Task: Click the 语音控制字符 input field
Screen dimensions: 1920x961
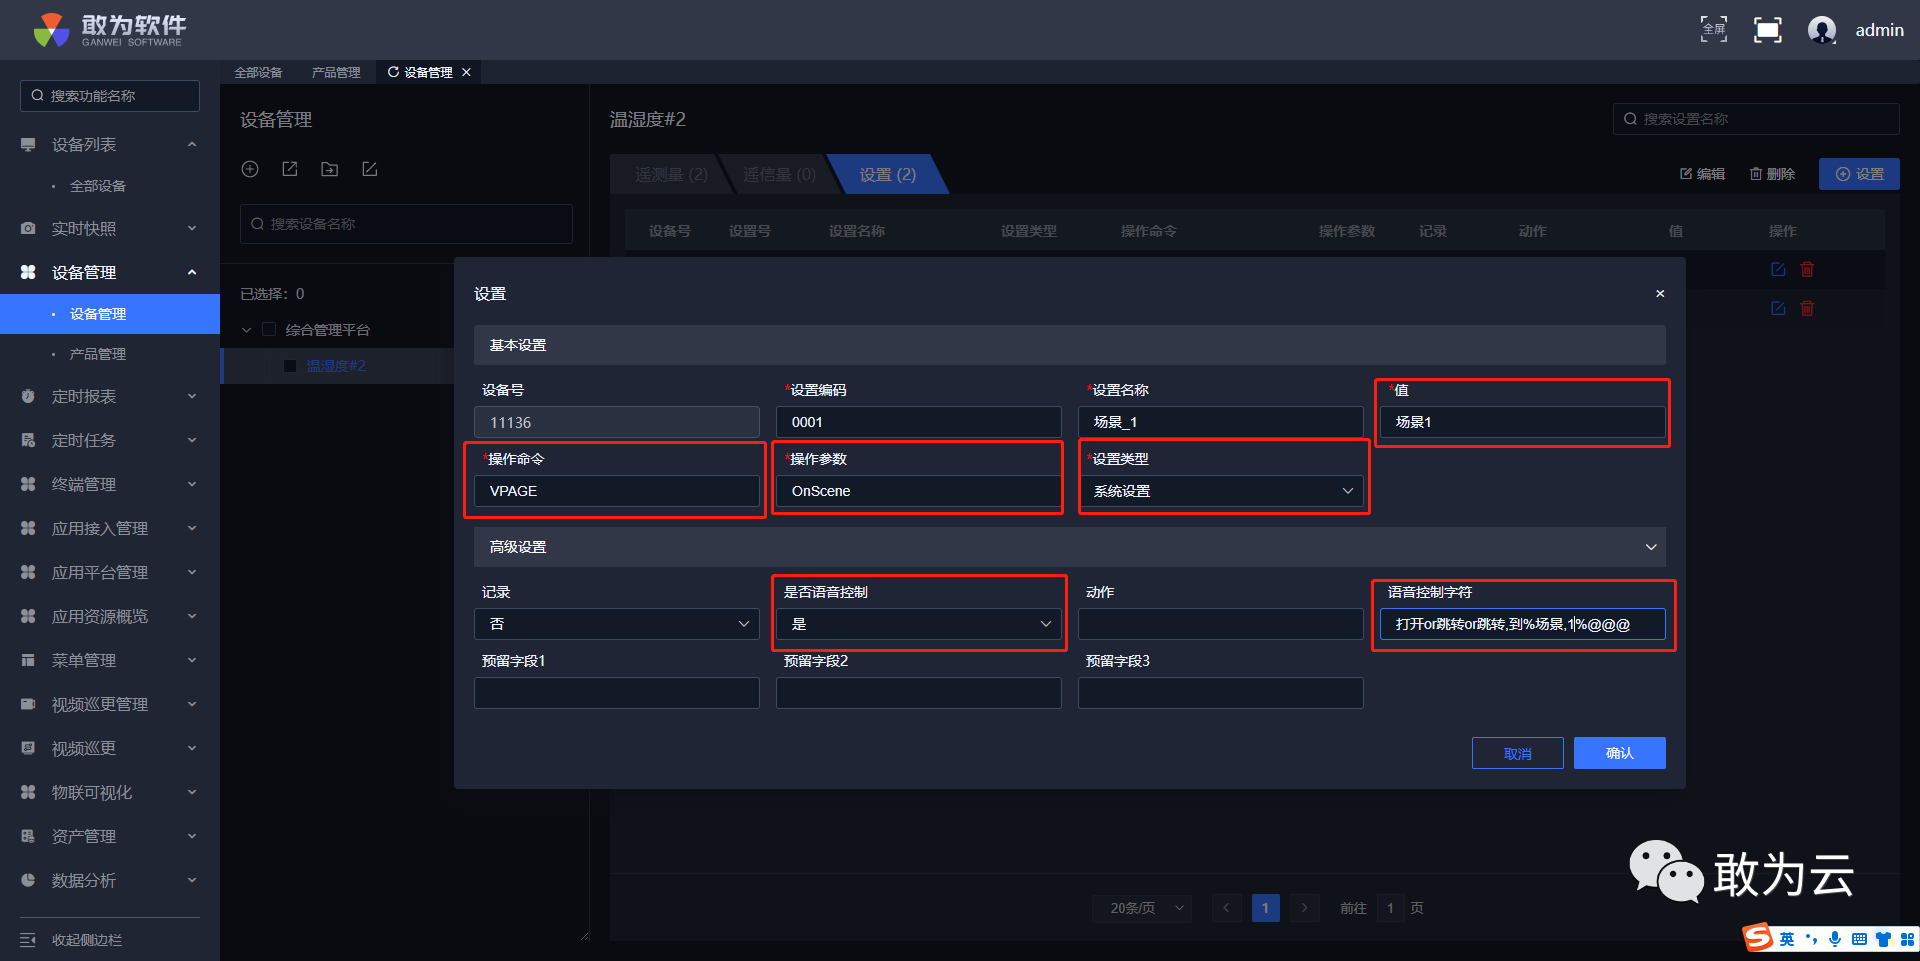Action: (x=1523, y=624)
